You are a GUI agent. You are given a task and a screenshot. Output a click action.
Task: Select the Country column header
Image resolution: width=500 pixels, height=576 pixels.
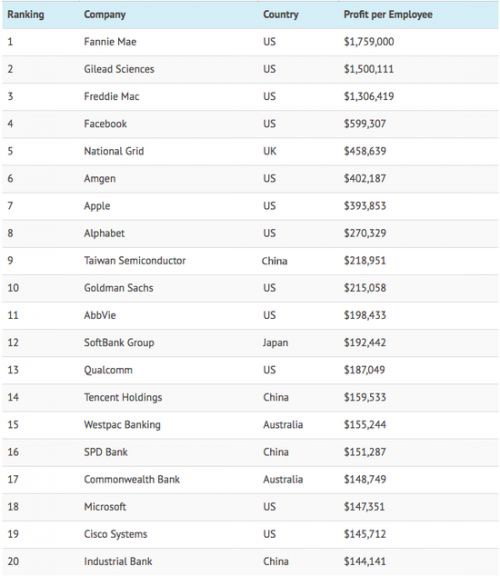[x=281, y=15]
